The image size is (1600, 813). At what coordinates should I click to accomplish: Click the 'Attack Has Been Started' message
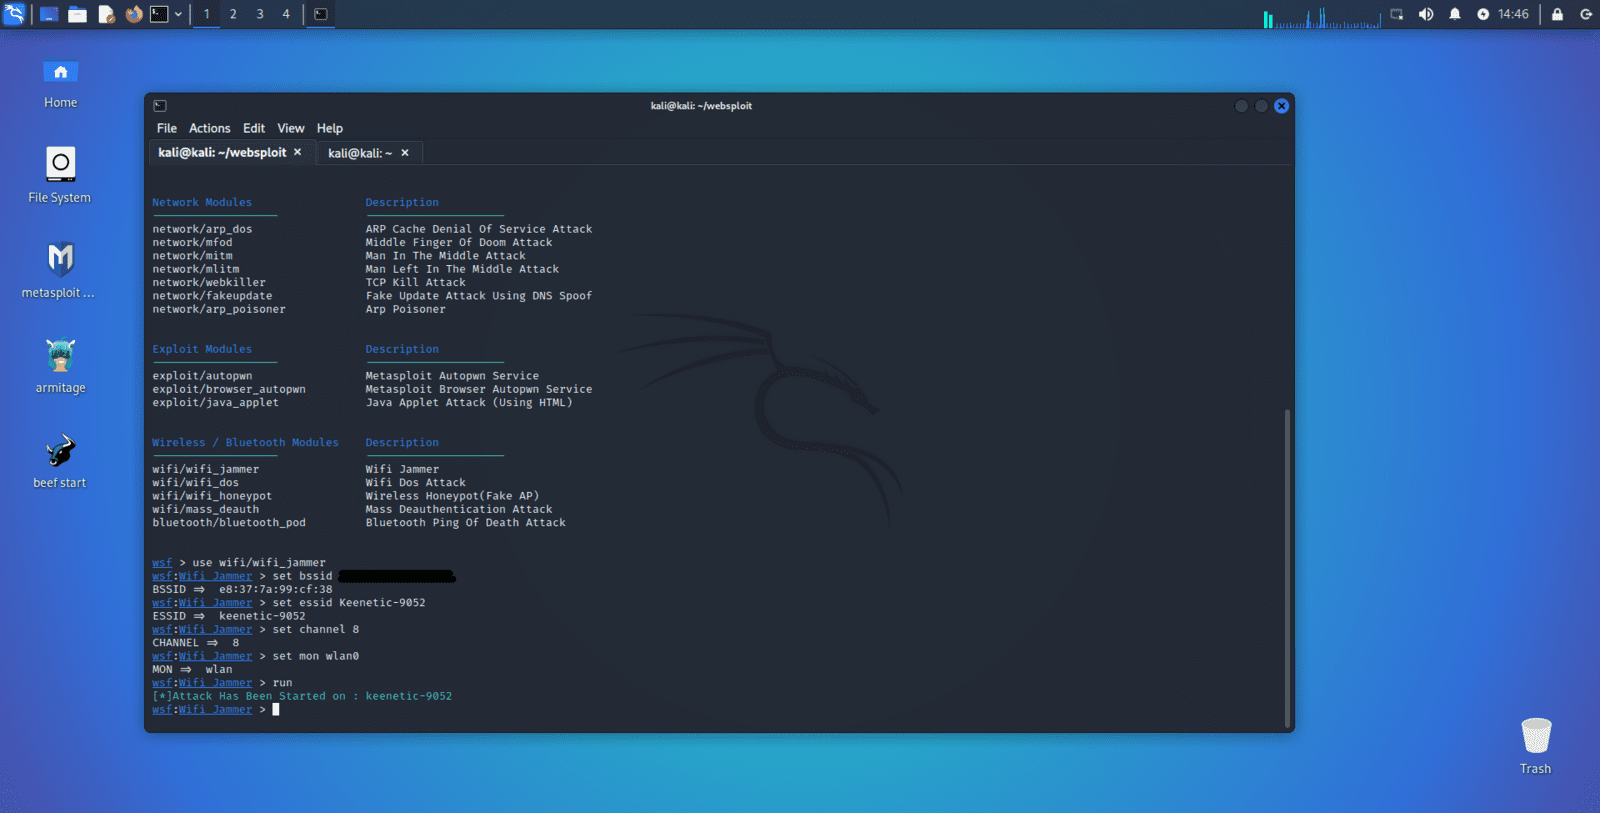(302, 697)
